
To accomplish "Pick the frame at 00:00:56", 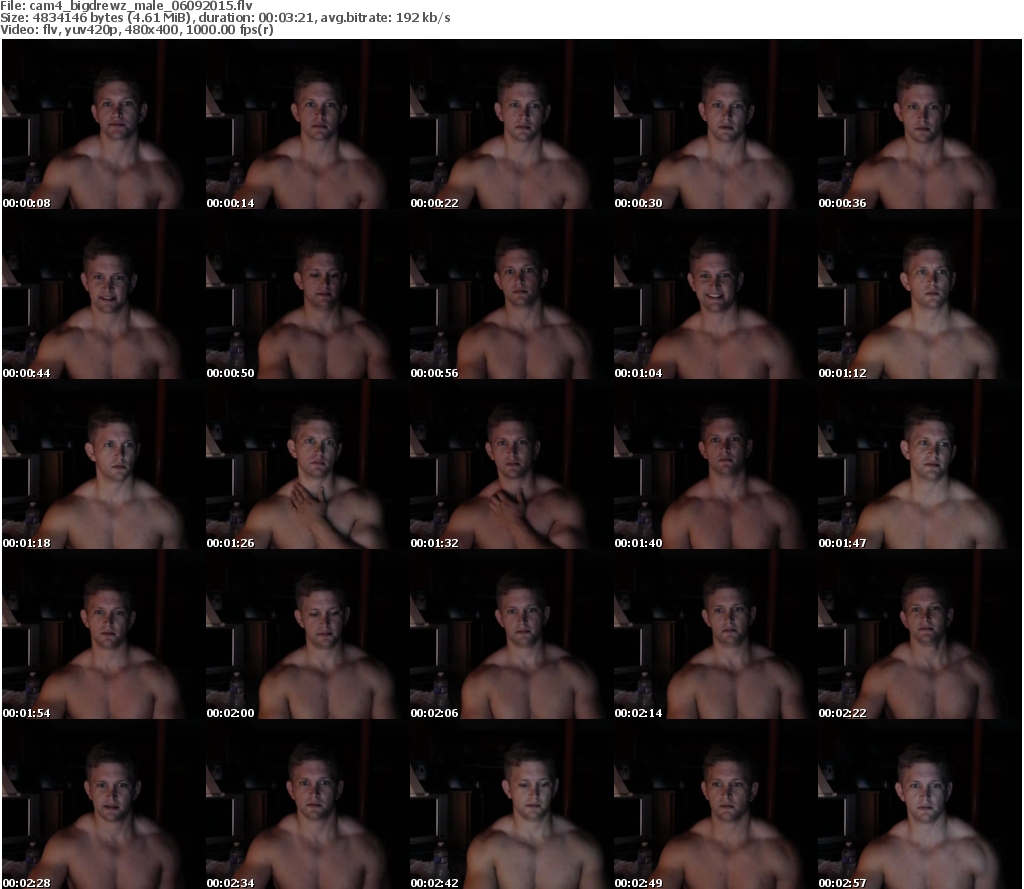I will (511, 295).
